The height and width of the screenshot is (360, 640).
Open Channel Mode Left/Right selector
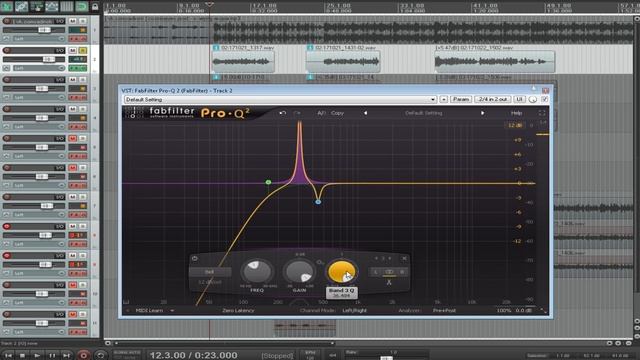354,311
